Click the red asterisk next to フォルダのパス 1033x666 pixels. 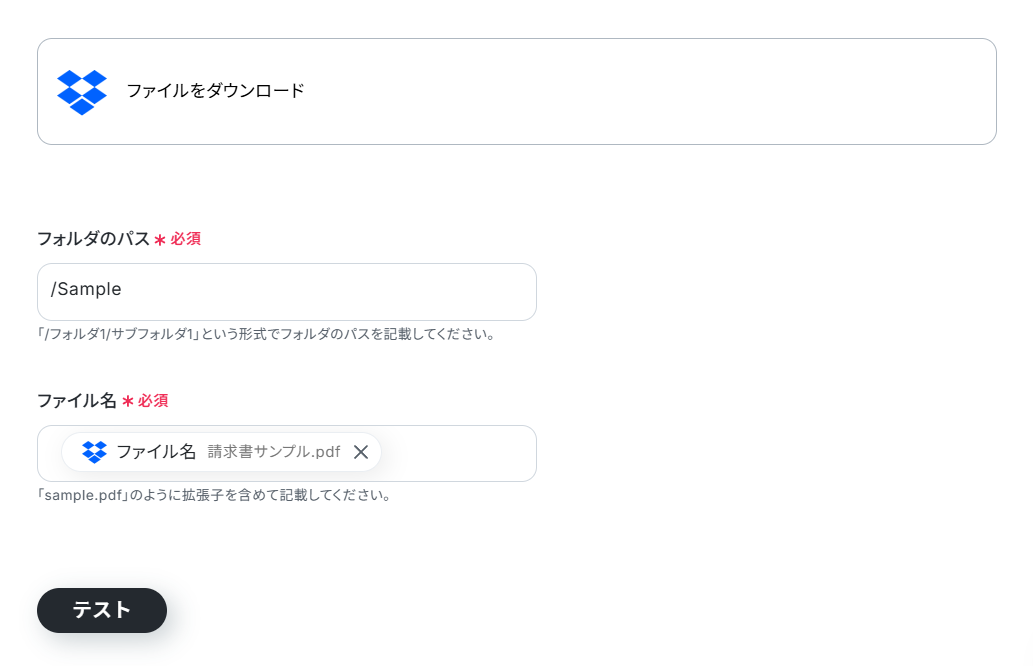(159, 240)
